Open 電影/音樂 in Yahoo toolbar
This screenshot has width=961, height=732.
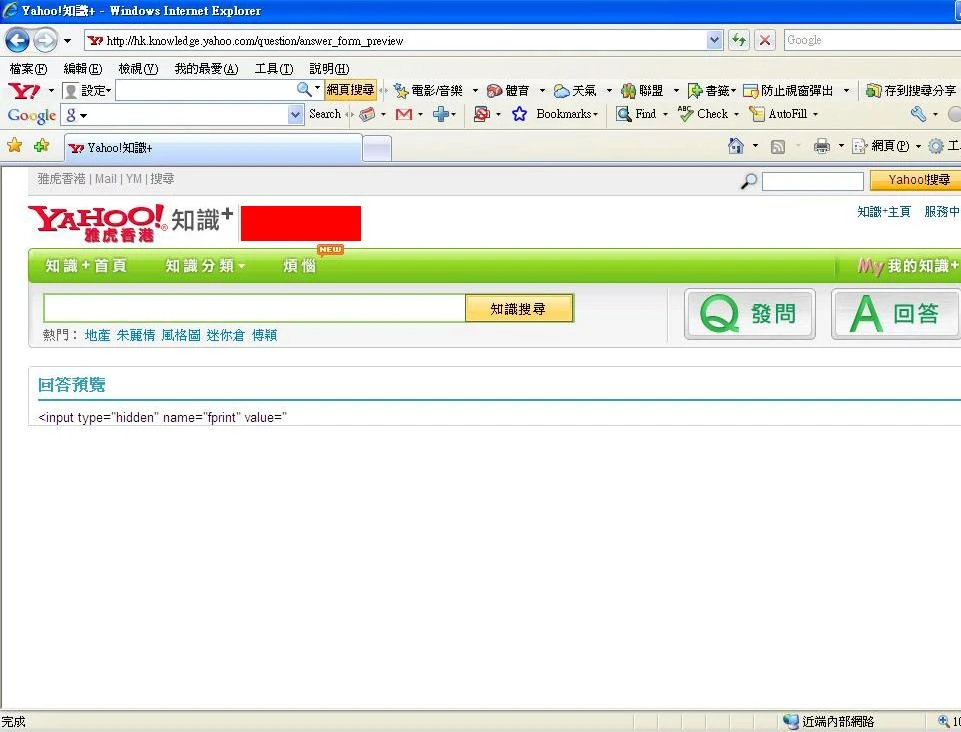[429, 91]
